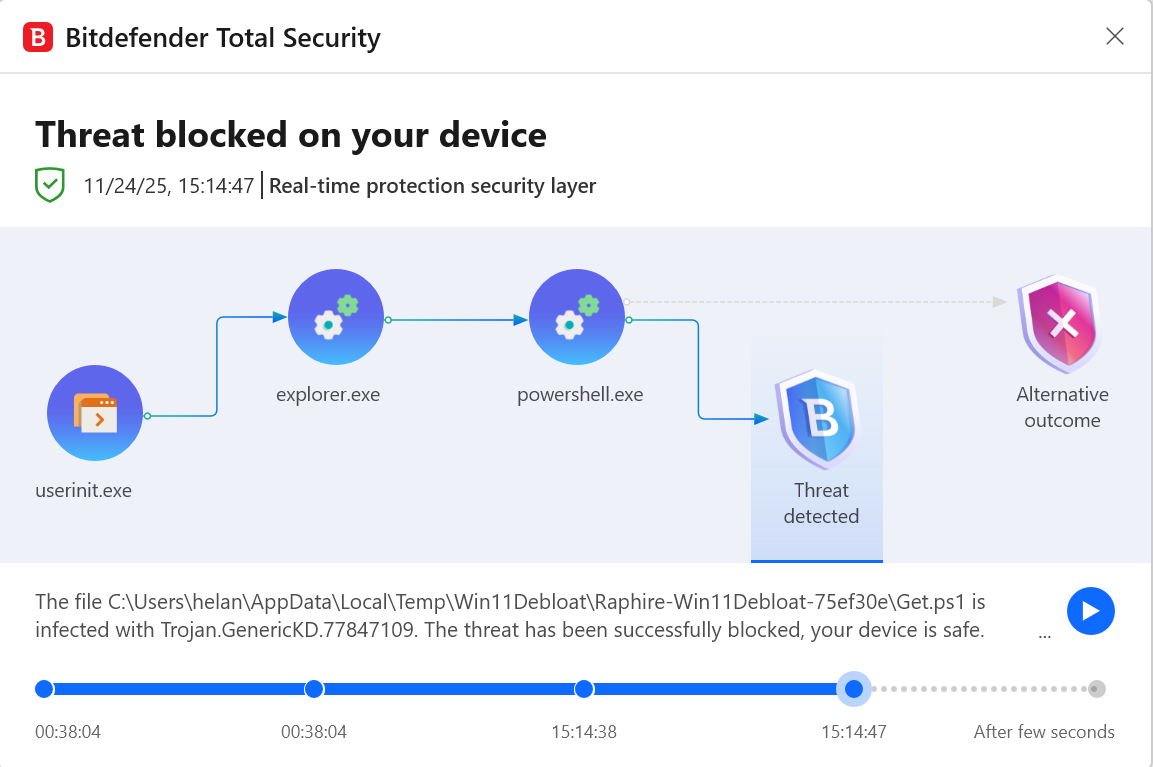Screen dimensions: 1153x767
Task: Expand the threat description via the ellipsis
Action: (1045, 634)
